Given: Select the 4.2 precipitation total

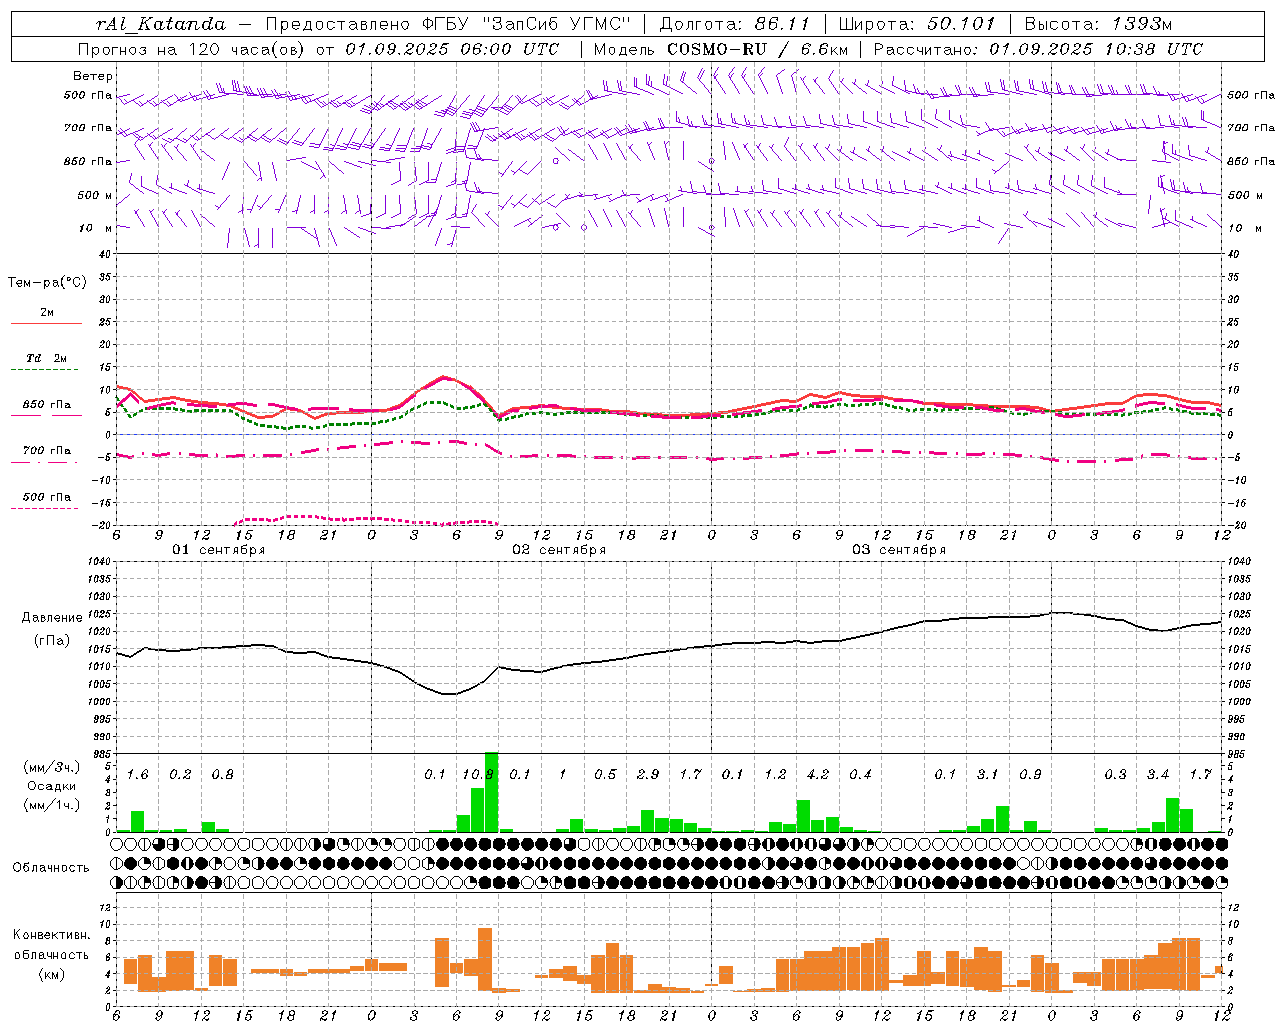Looking at the screenshot, I should (x=818, y=775).
